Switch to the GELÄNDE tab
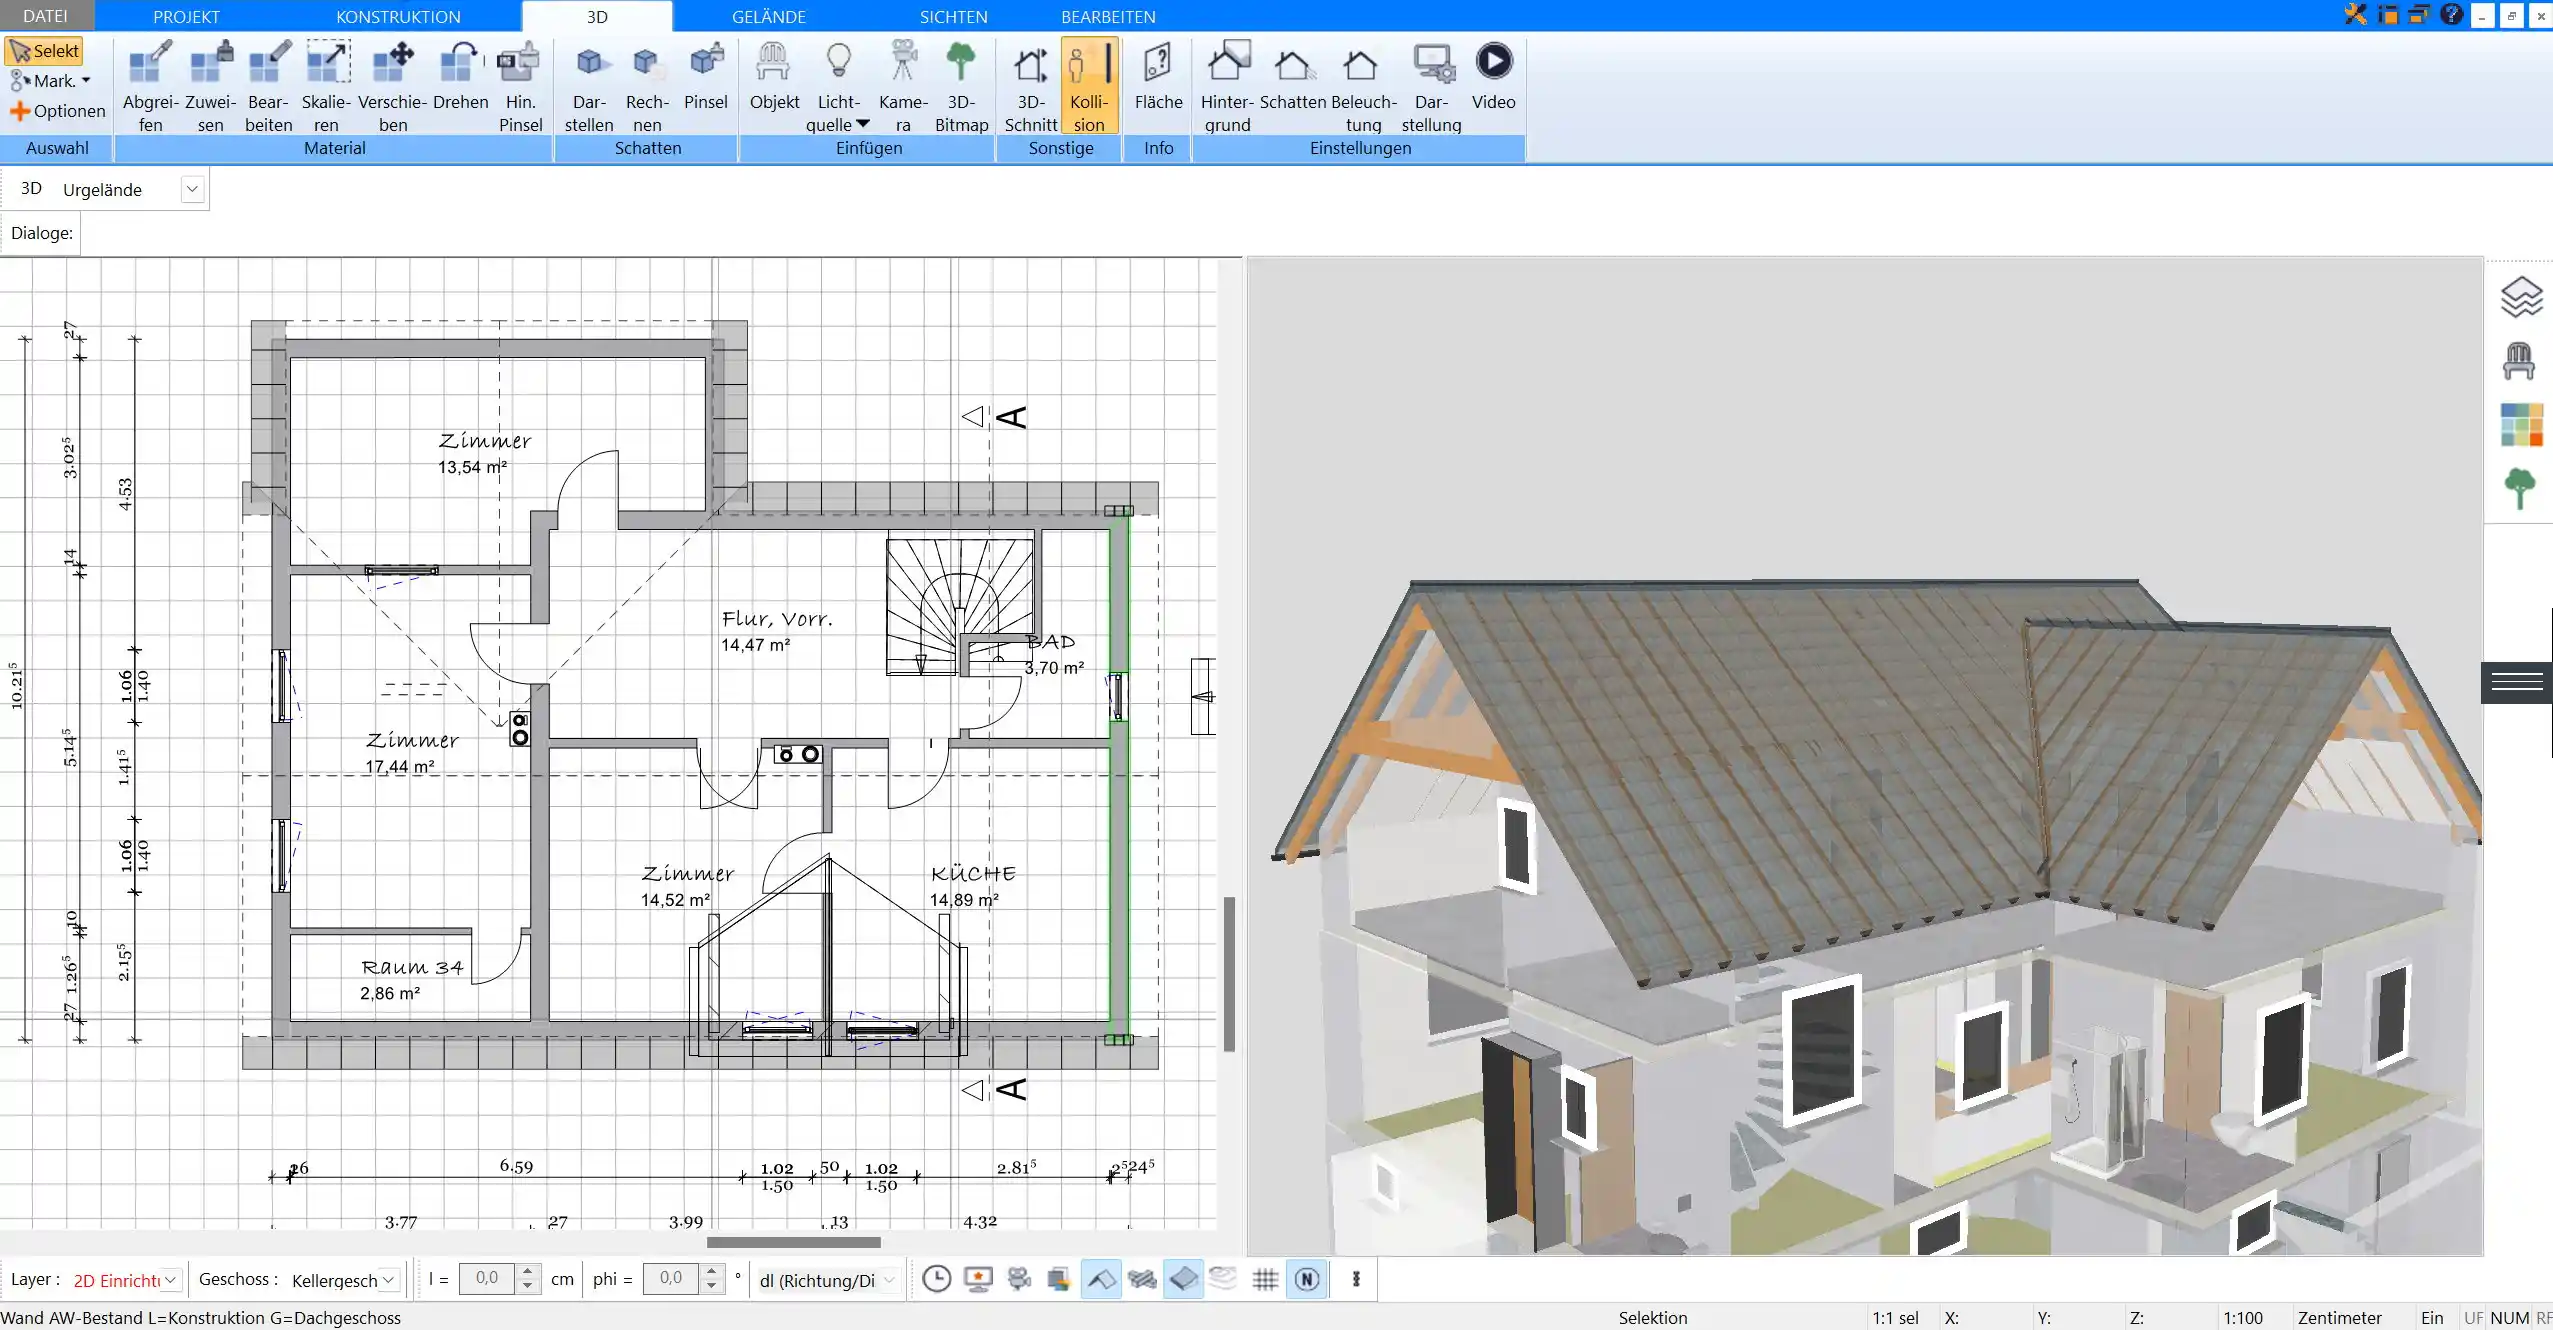The width and height of the screenshot is (2553, 1330). click(768, 16)
